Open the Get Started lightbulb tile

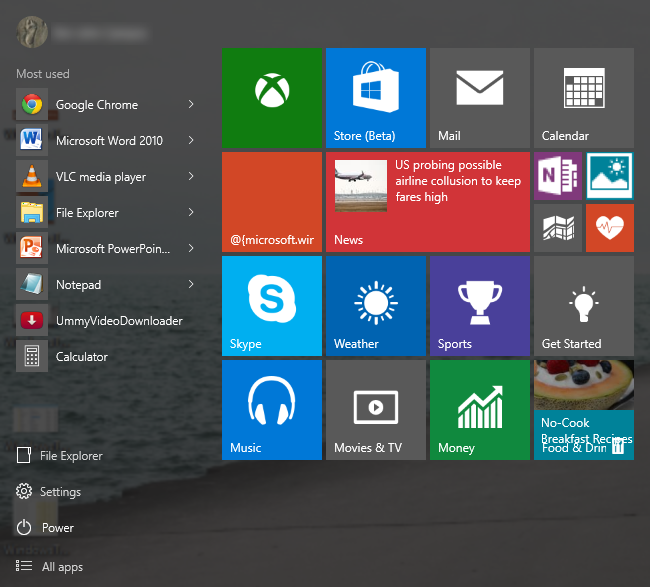click(584, 306)
